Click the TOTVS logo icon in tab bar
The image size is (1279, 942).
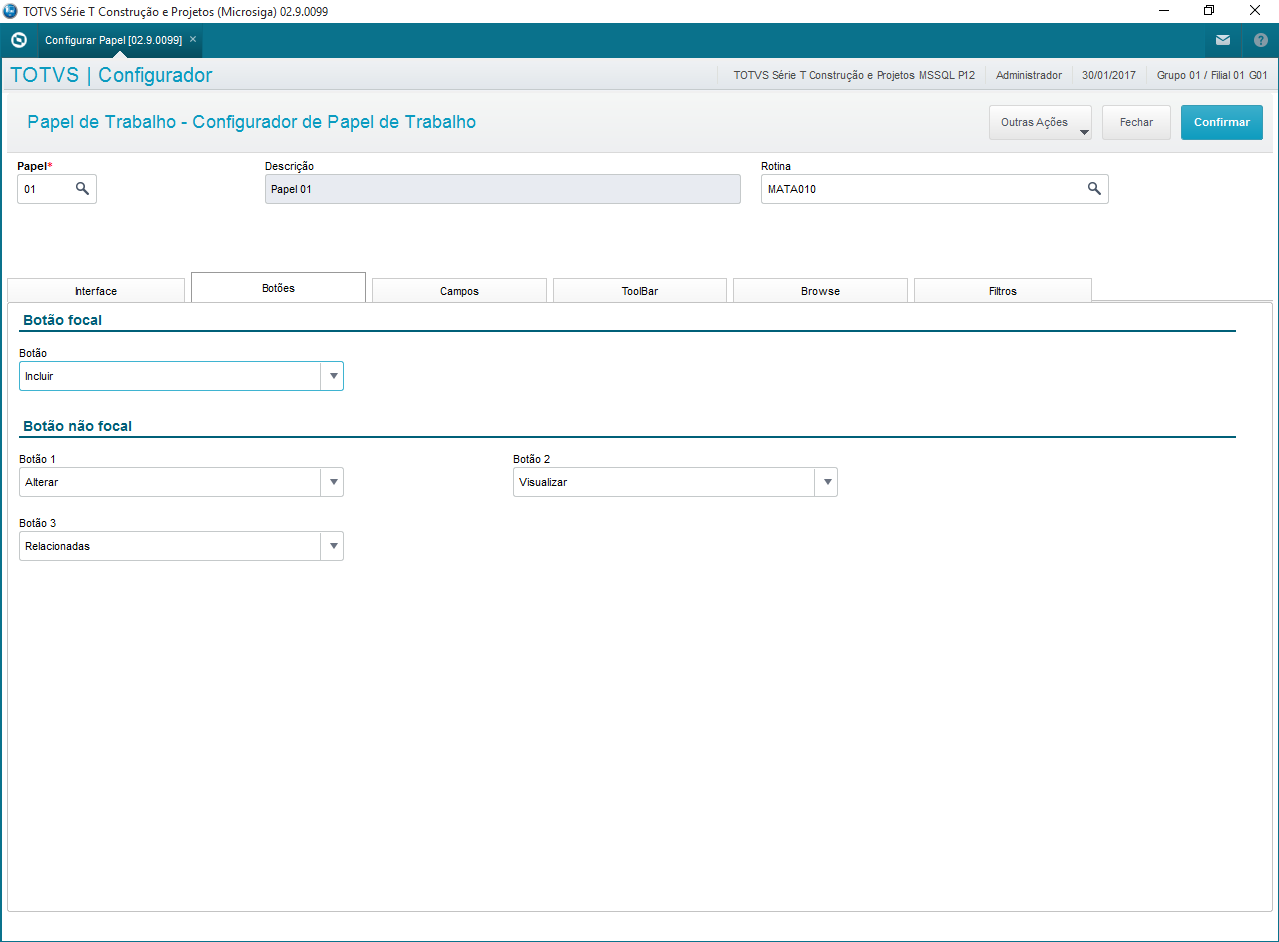tap(18, 40)
